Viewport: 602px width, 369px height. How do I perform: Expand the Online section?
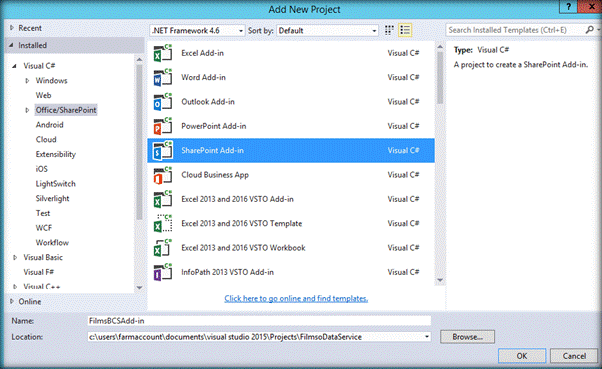(x=12, y=301)
